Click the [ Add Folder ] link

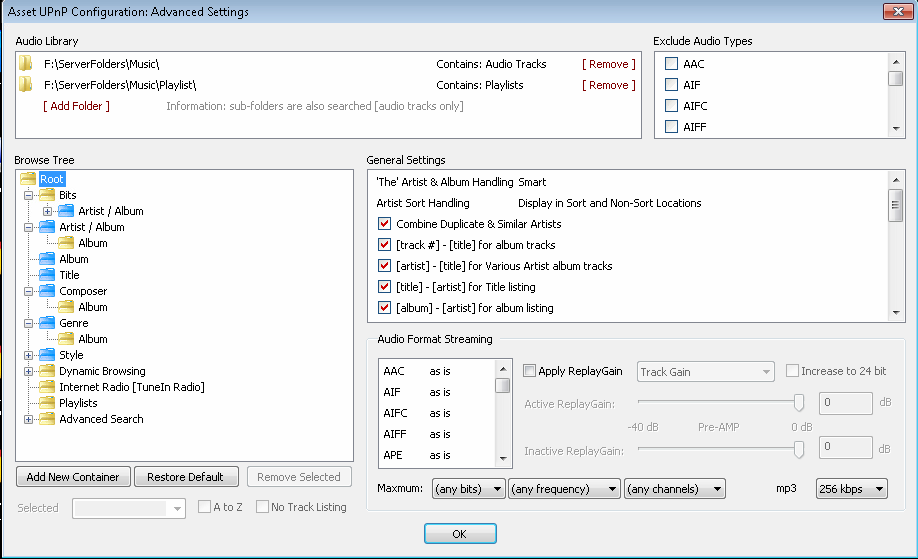(x=76, y=106)
